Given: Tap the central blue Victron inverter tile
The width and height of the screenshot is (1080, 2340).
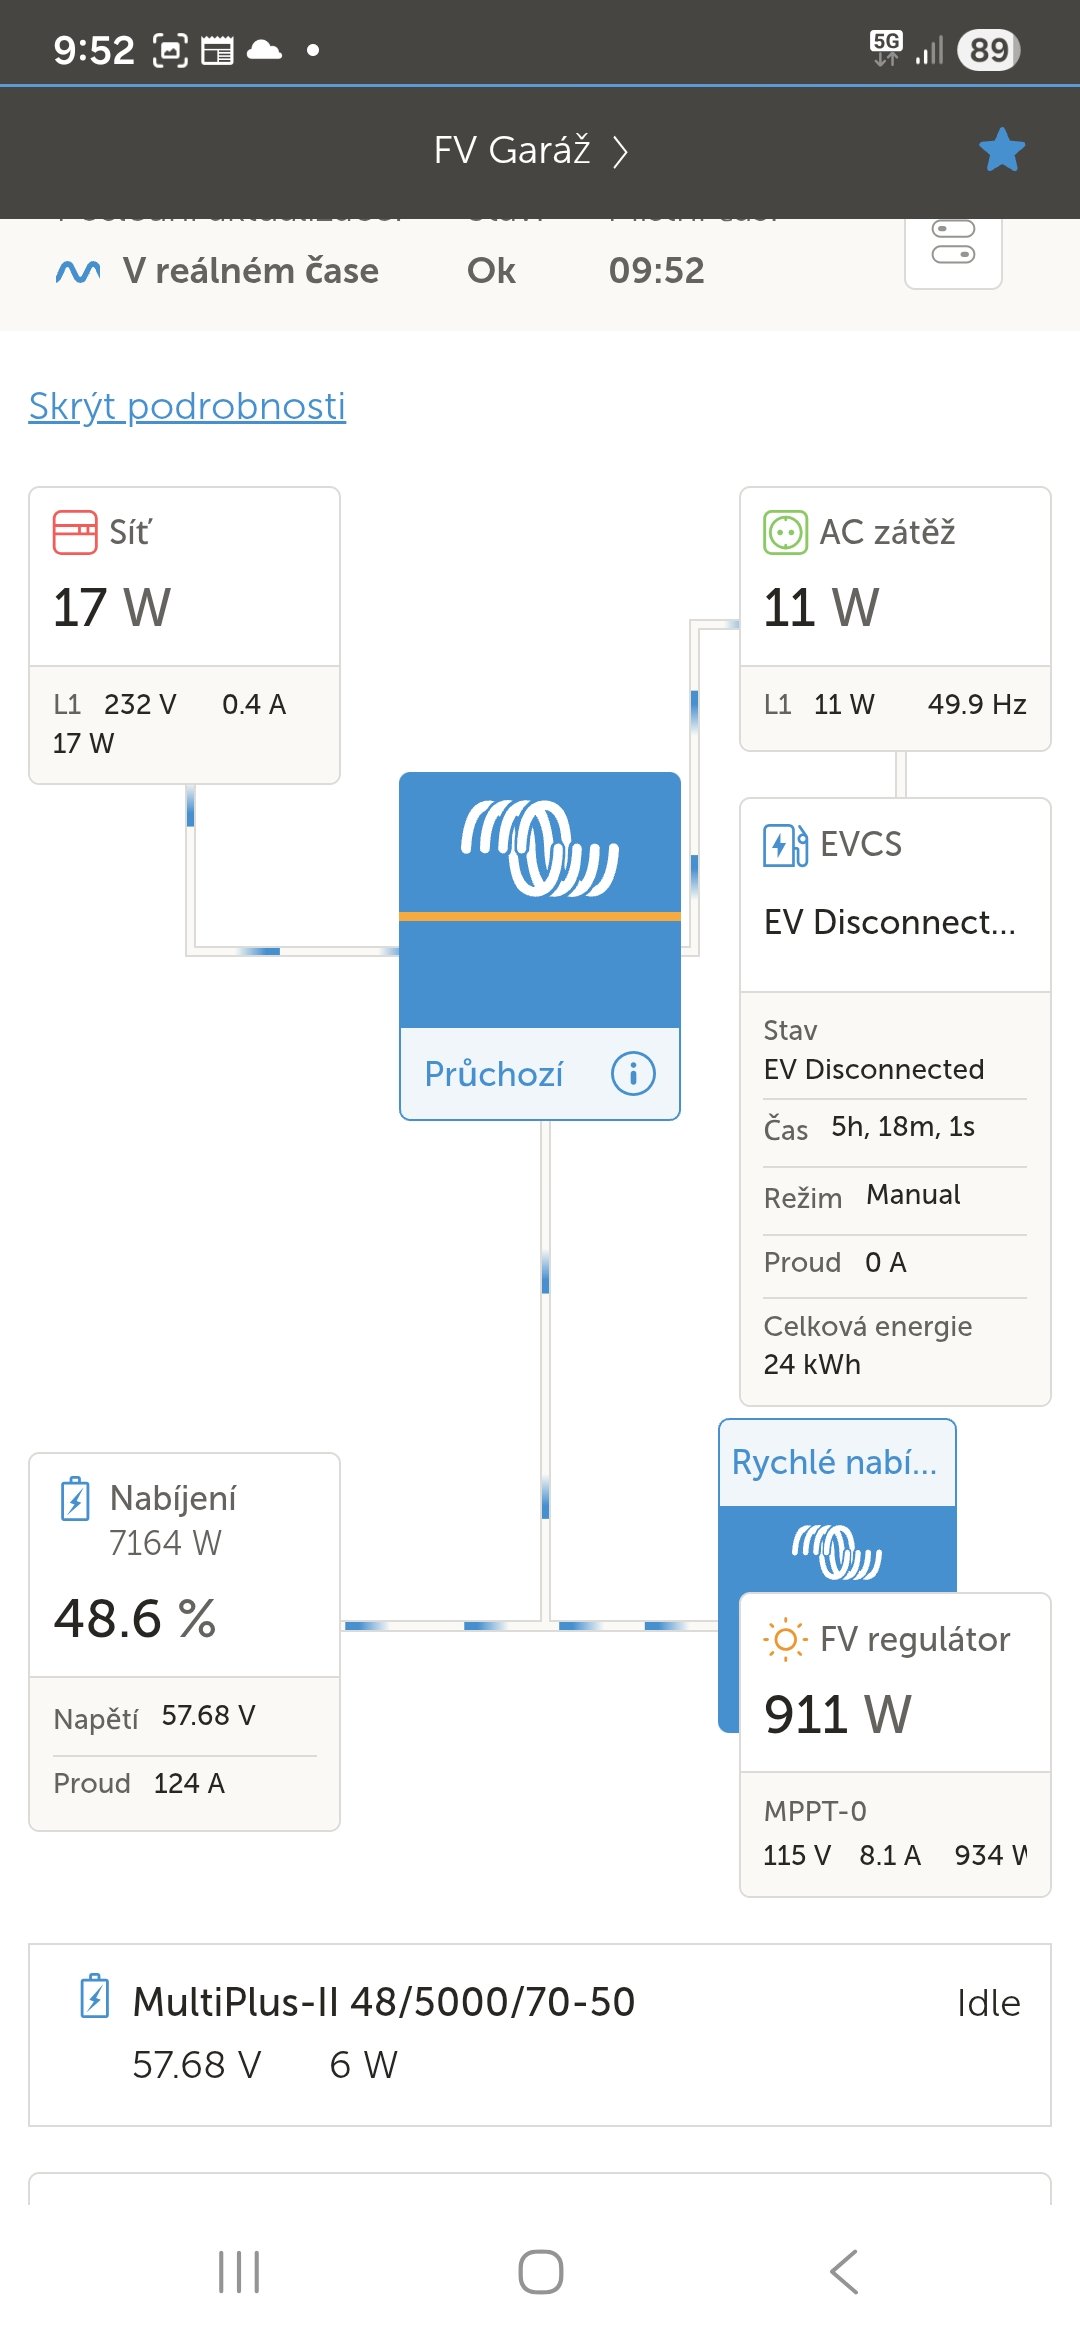Looking at the screenshot, I should pos(540,900).
